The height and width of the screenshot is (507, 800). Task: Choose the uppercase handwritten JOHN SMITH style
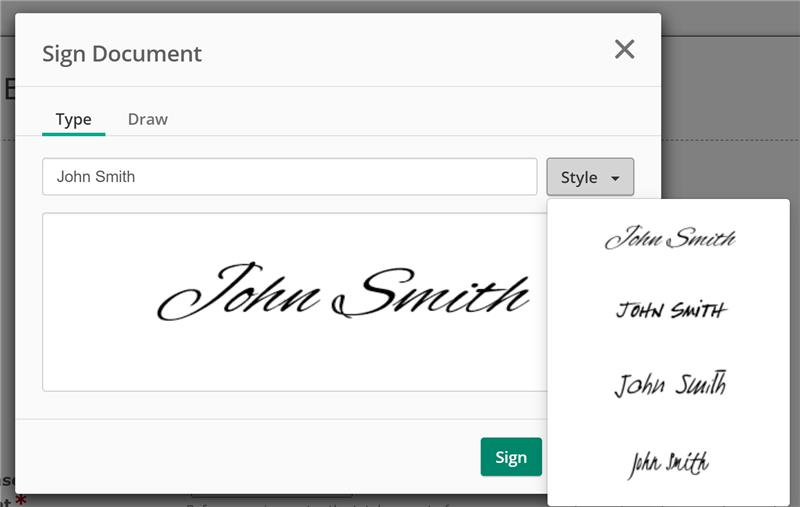(x=670, y=310)
